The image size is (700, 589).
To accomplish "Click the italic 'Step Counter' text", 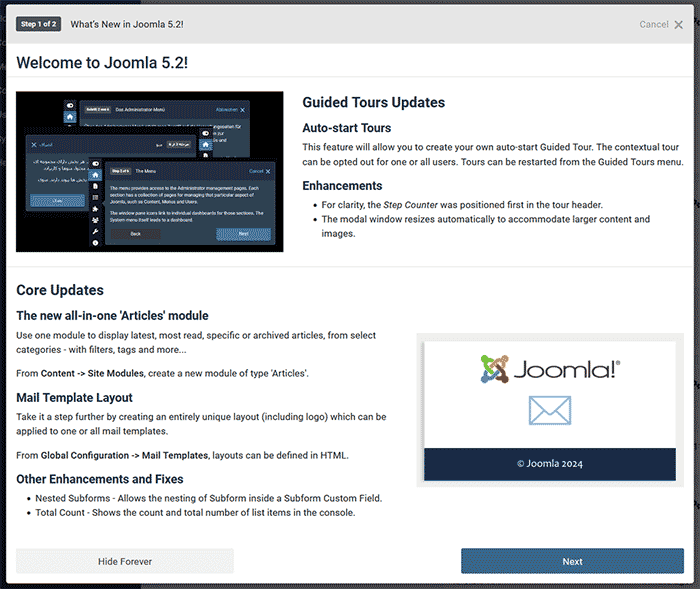I will (x=410, y=205).
